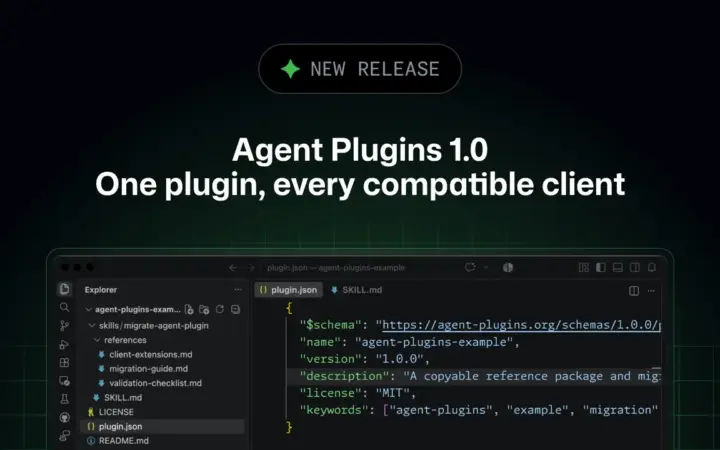The image size is (720, 450).
Task: Switch to the SKILL.md editor tab
Action: pos(357,290)
